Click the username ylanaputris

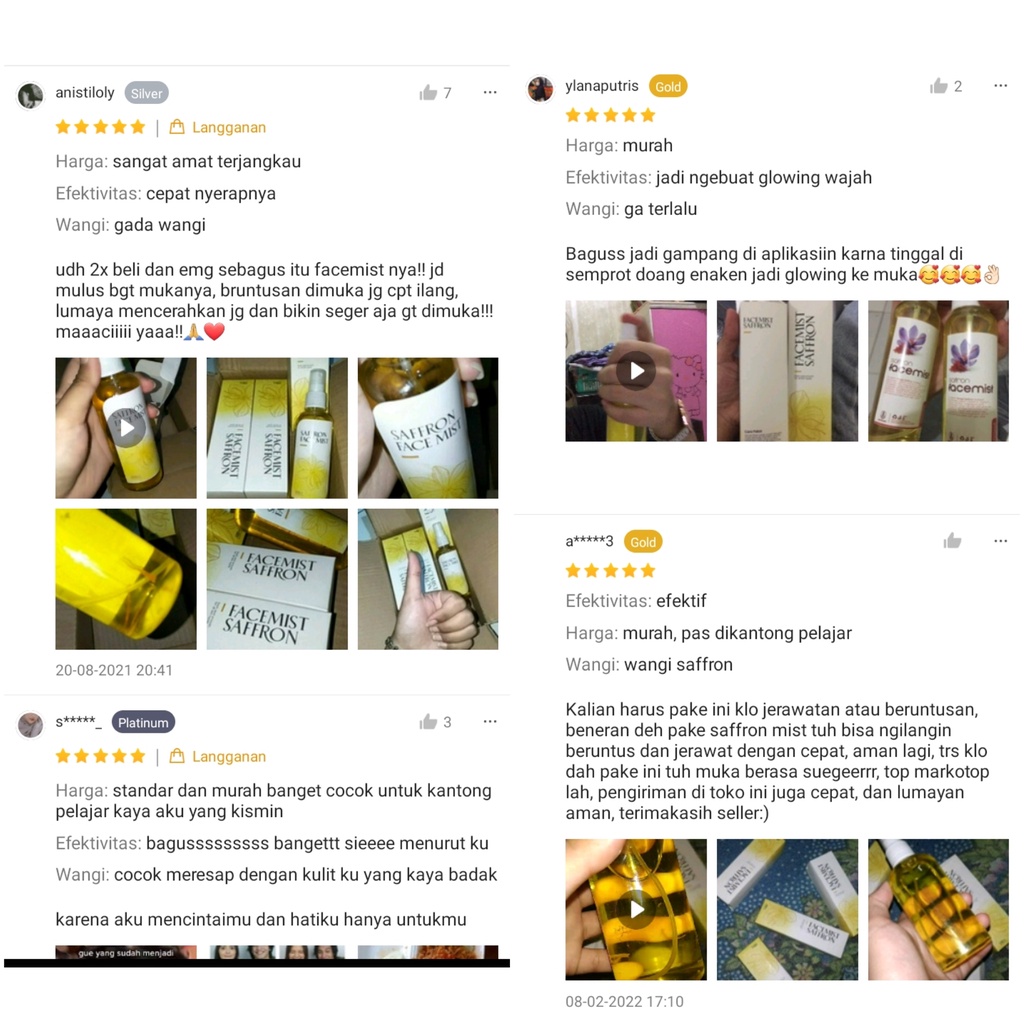click(602, 86)
